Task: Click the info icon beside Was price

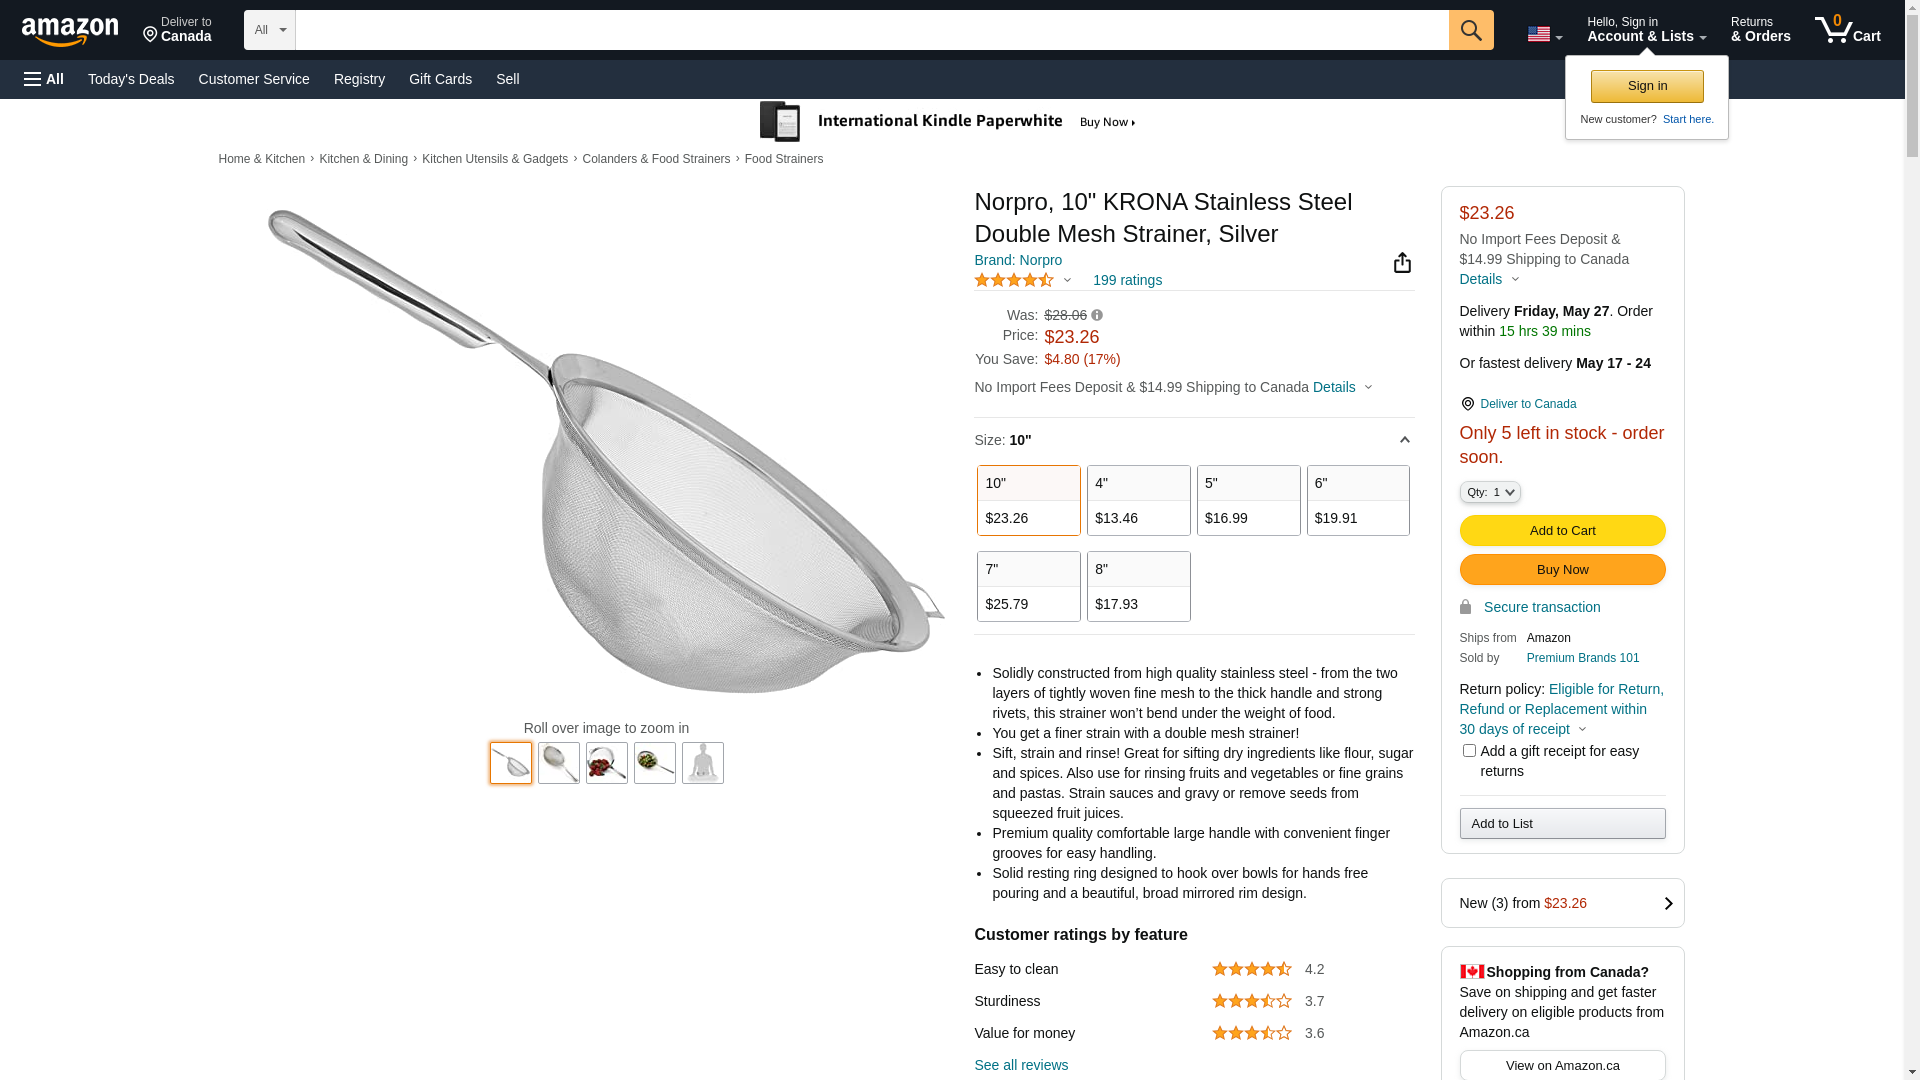Action: coord(1097,315)
